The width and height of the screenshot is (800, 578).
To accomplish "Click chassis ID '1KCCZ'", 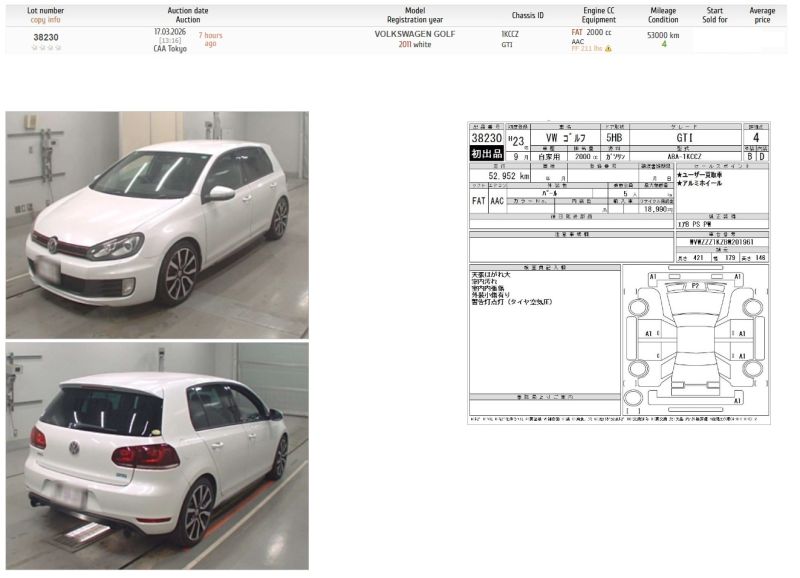I will 510,34.
